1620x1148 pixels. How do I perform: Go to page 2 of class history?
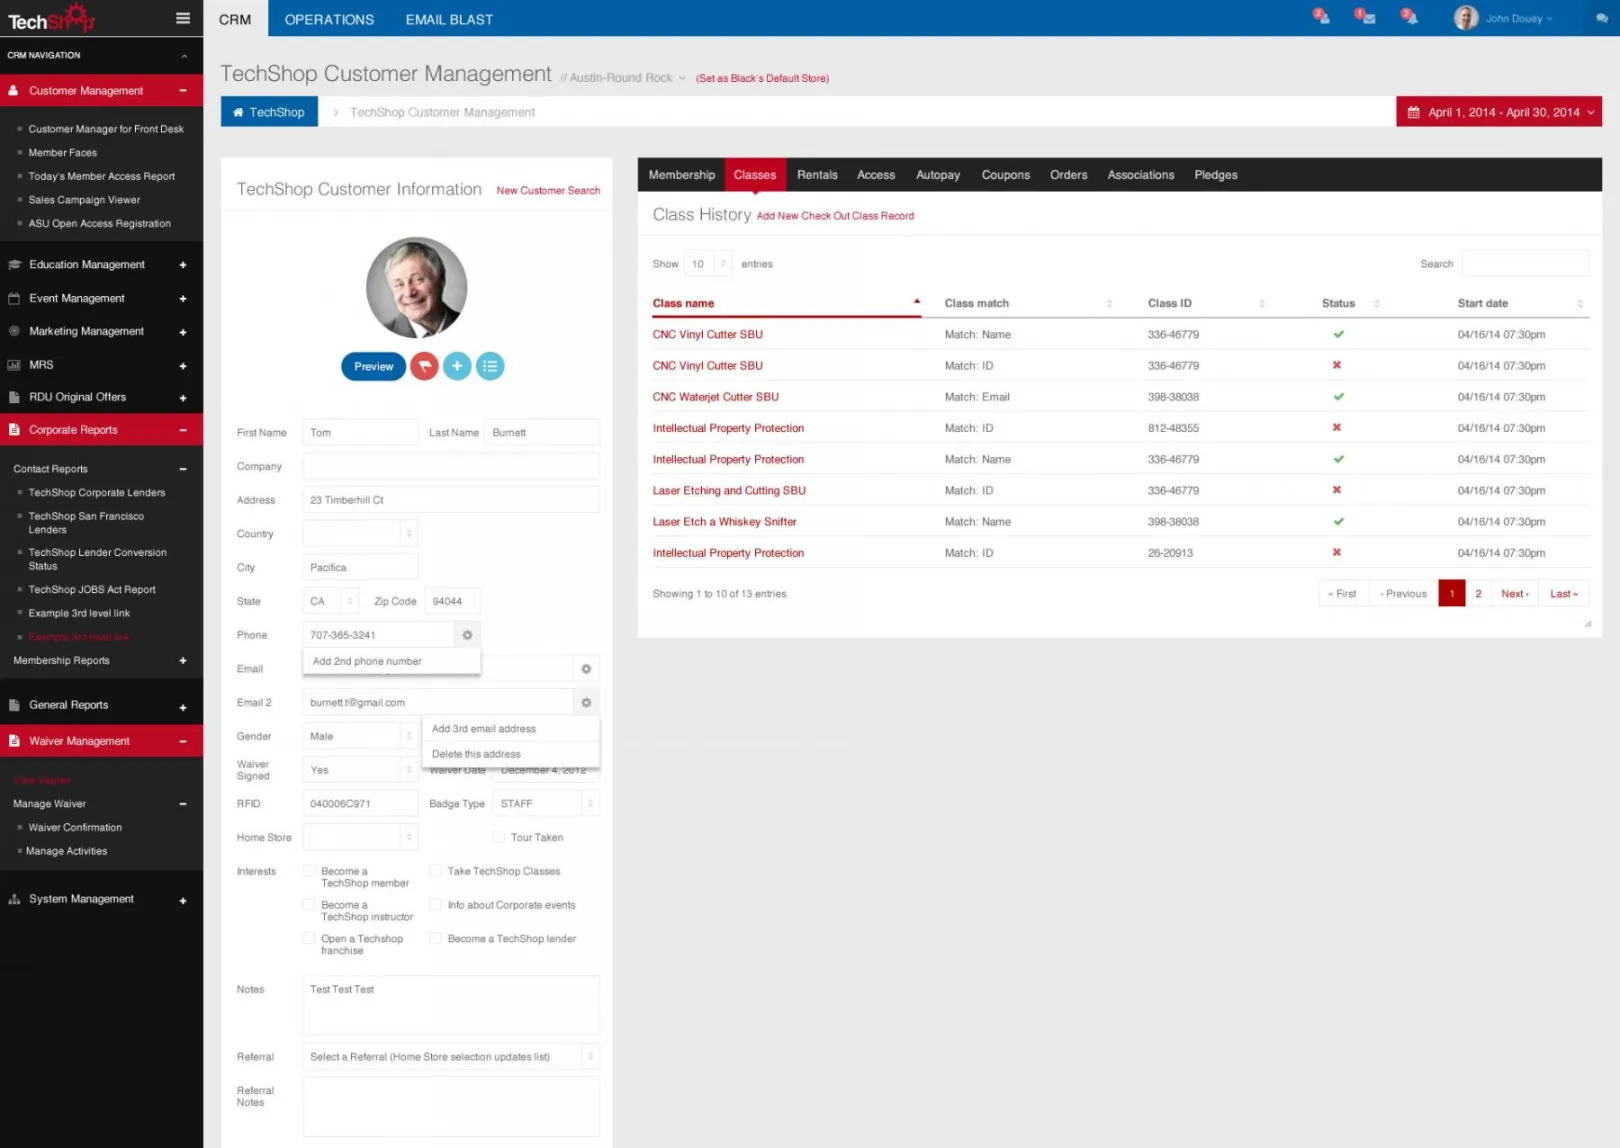click(1478, 594)
